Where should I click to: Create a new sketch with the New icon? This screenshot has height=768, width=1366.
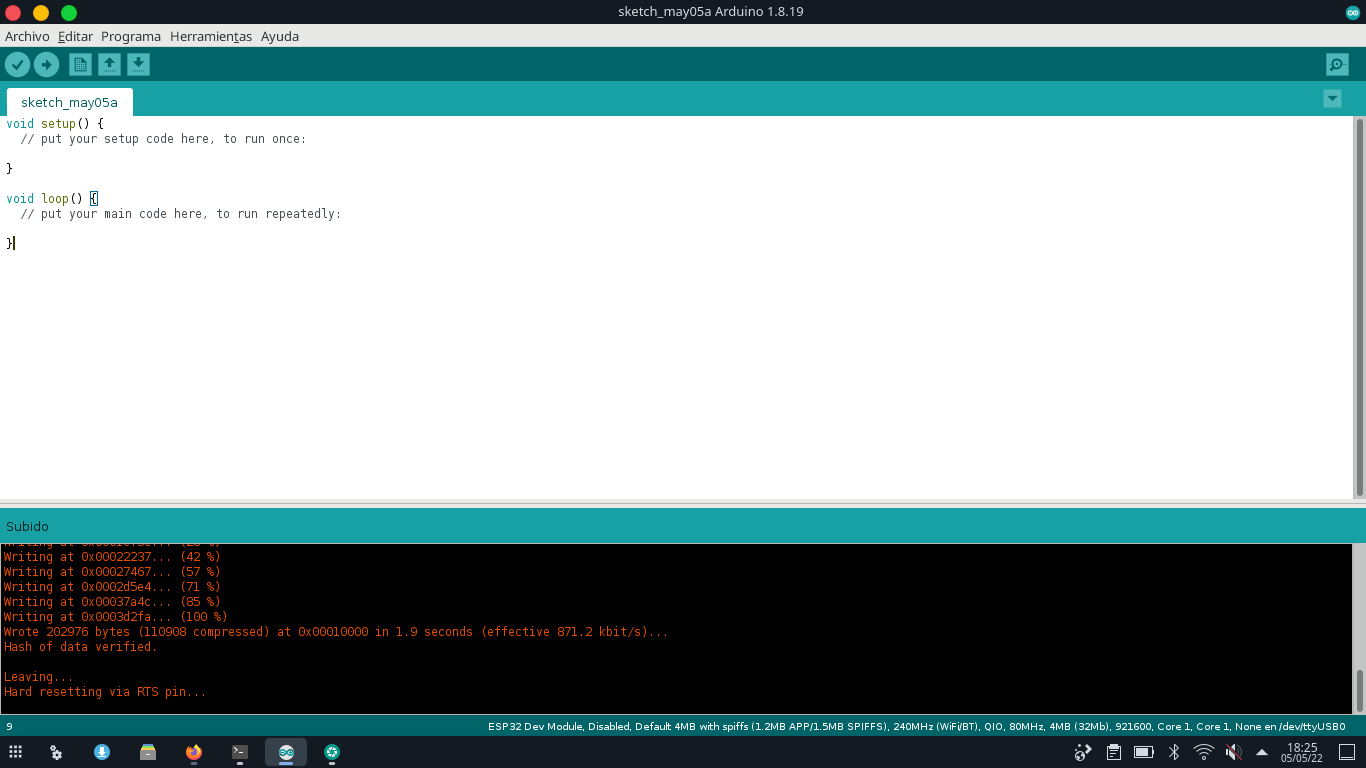80,65
